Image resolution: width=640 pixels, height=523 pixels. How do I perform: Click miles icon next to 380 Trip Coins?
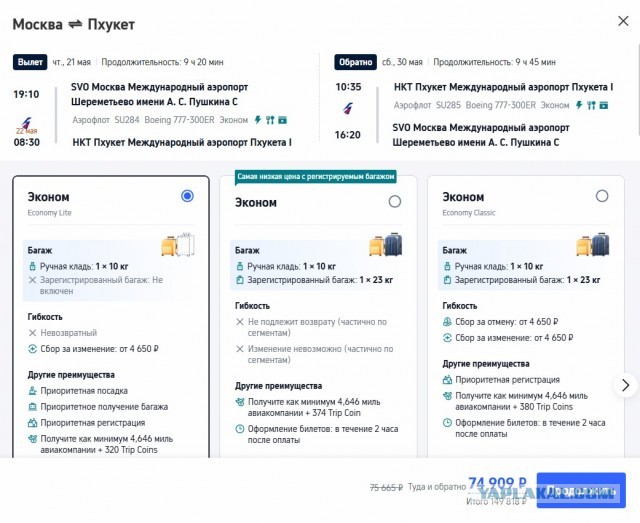point(447,396)
